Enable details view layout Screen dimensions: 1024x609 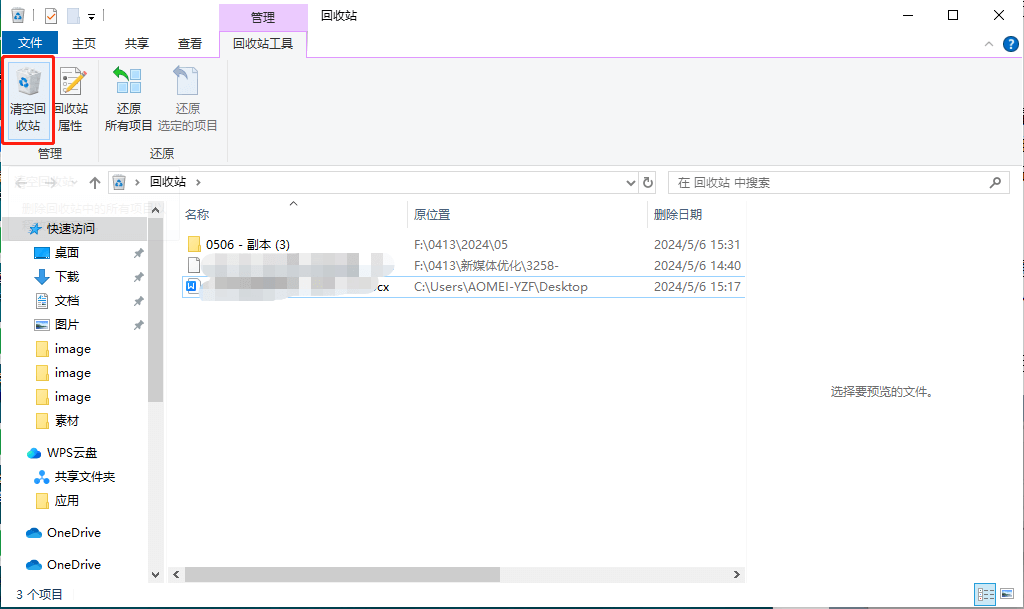(x=984, y=594)
